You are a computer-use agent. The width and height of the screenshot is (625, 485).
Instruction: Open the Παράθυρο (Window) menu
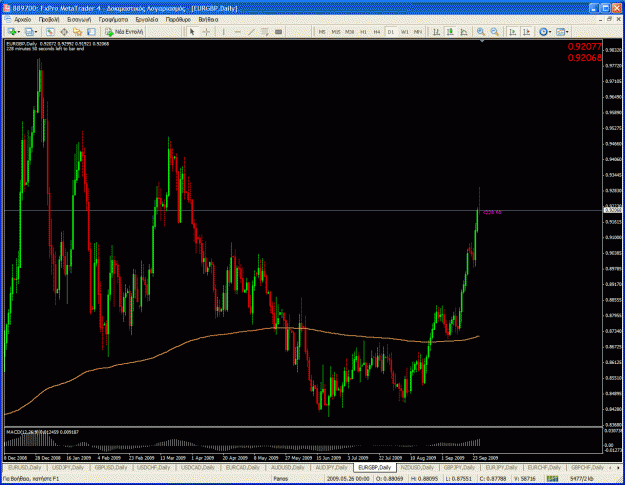click(178, 20)
